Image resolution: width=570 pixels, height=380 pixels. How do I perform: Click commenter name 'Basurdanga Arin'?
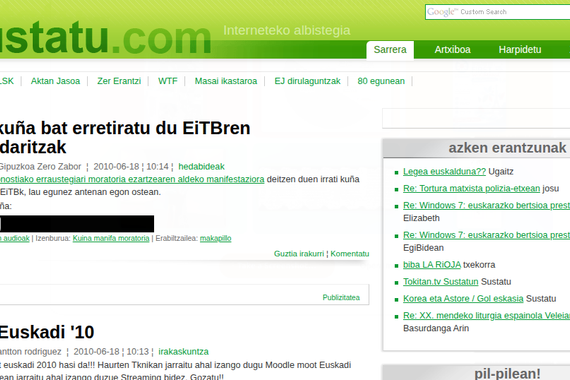point(436,328)
